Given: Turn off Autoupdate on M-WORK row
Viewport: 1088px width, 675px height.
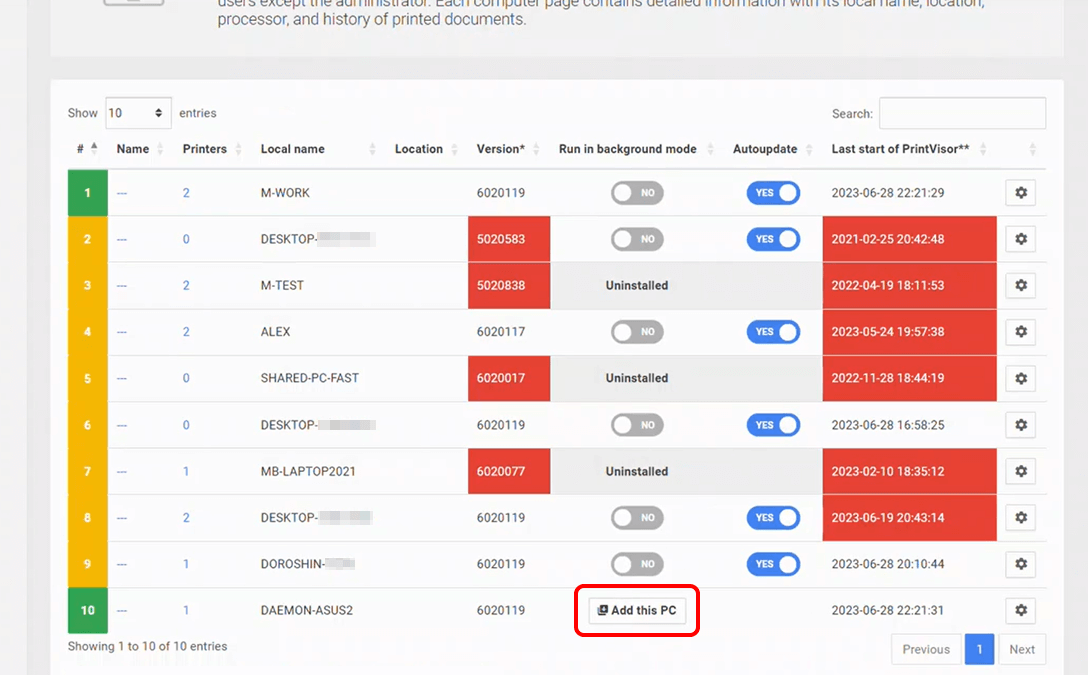Looking at the screenshot, I should coord(773,193).
